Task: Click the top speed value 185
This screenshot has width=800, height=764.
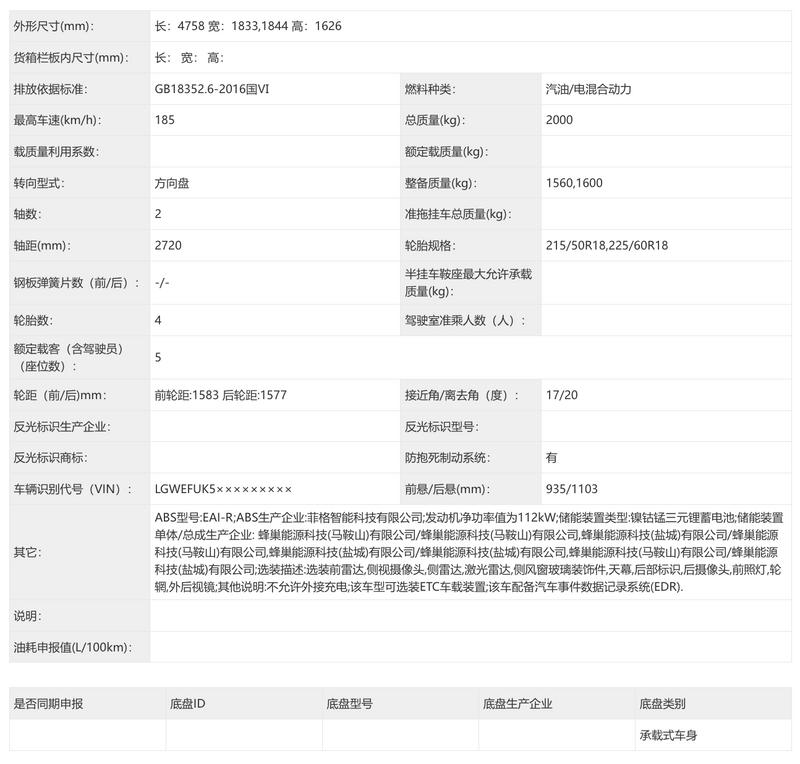Action: 165,120
